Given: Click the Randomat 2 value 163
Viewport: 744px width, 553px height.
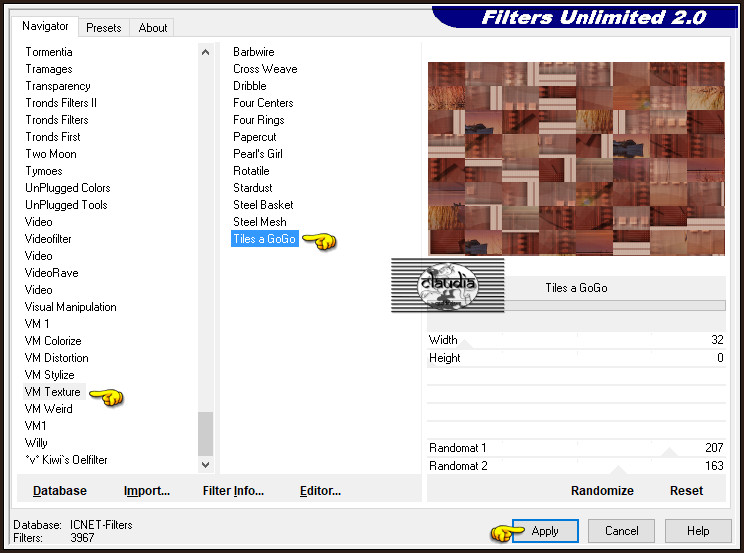Looking at the screenshot, I should (x=714, y=466).
